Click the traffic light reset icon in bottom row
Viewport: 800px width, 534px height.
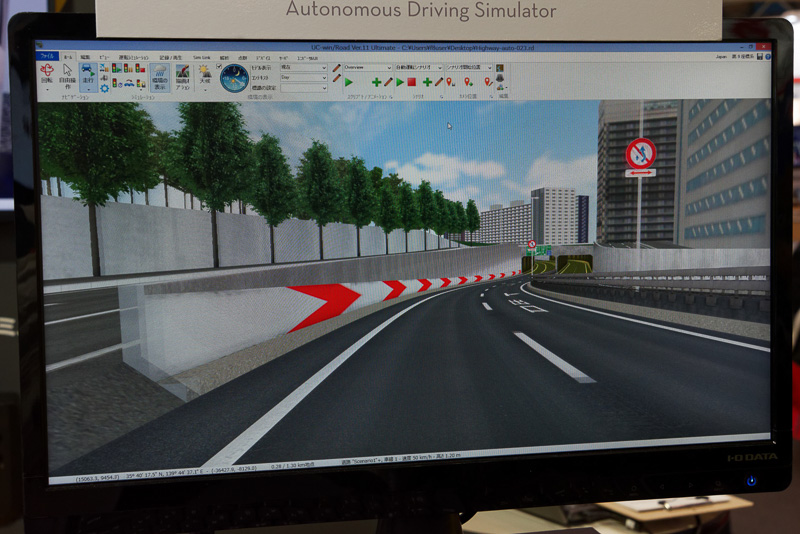click(117, 84)
